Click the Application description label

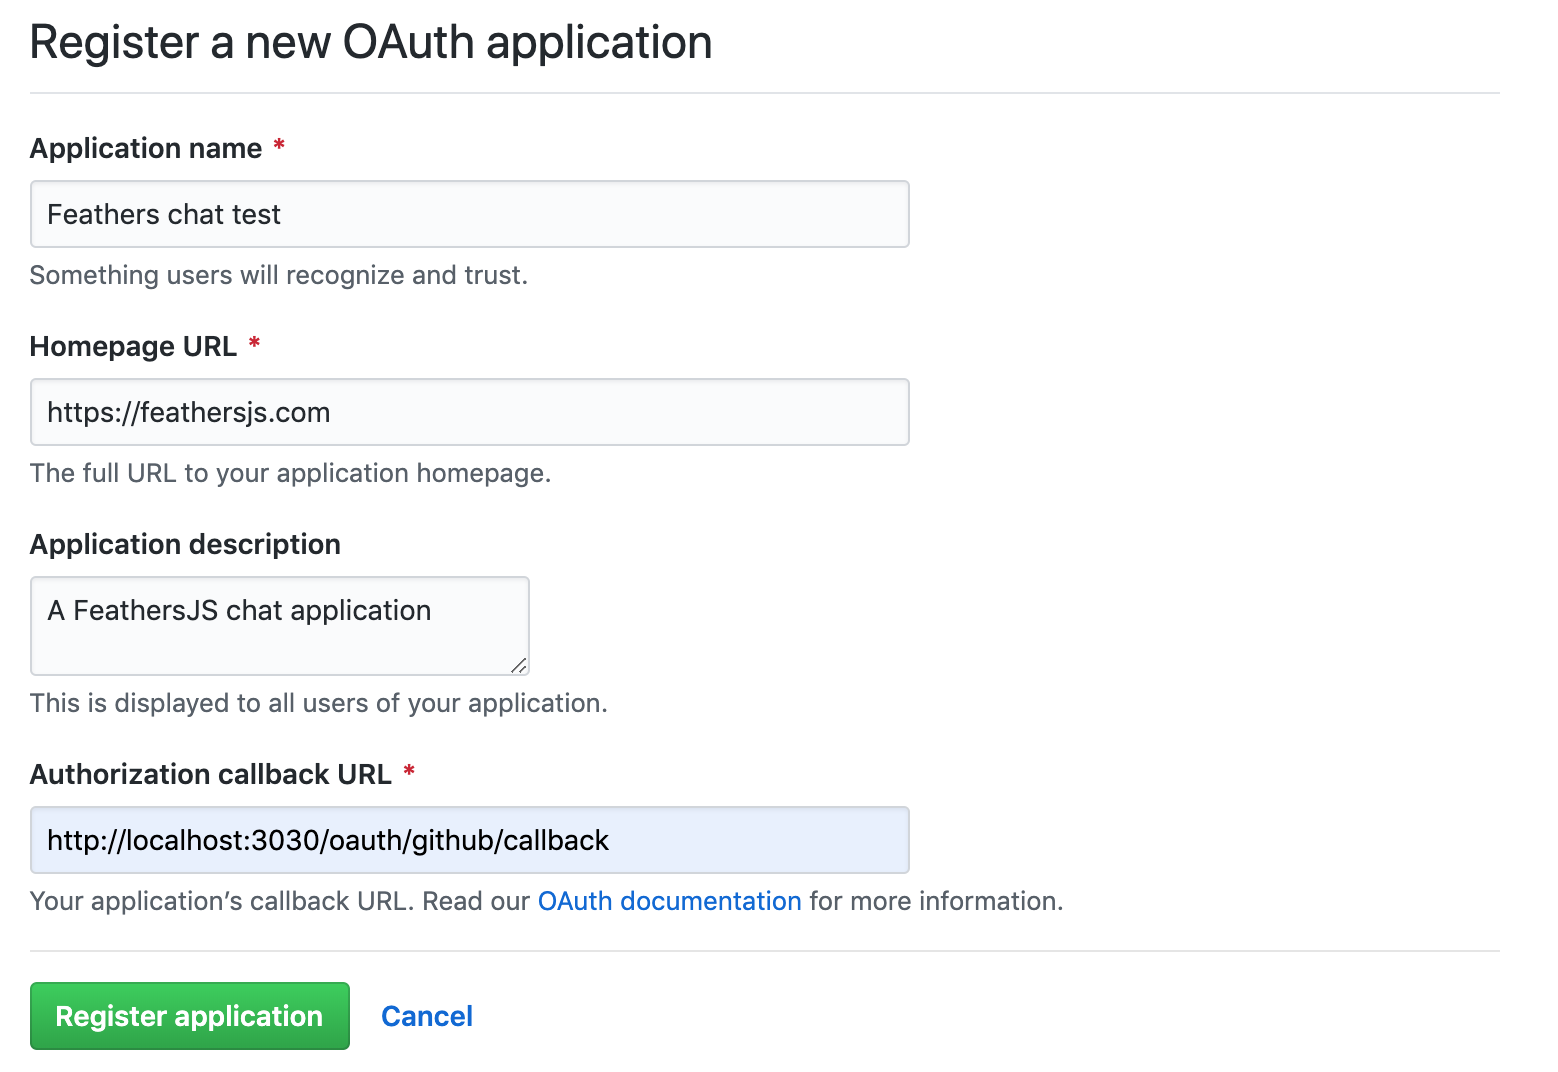coord(185,544)
